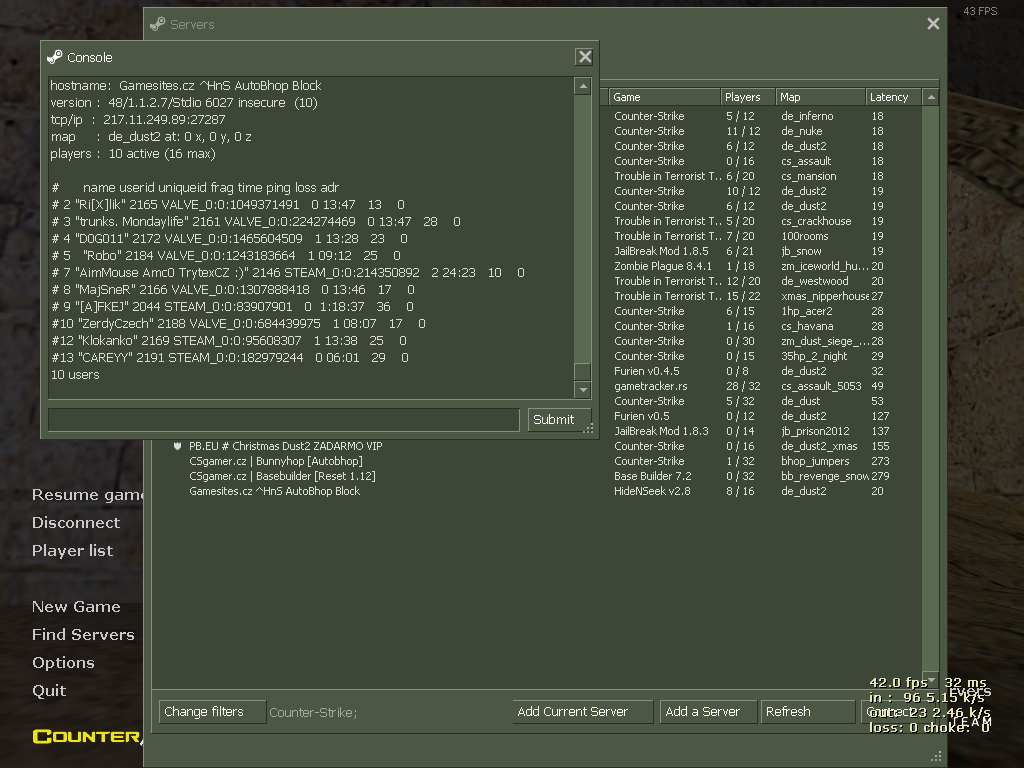
Task: Open Find Servers from main menu
Action: [x=83, y=635]
